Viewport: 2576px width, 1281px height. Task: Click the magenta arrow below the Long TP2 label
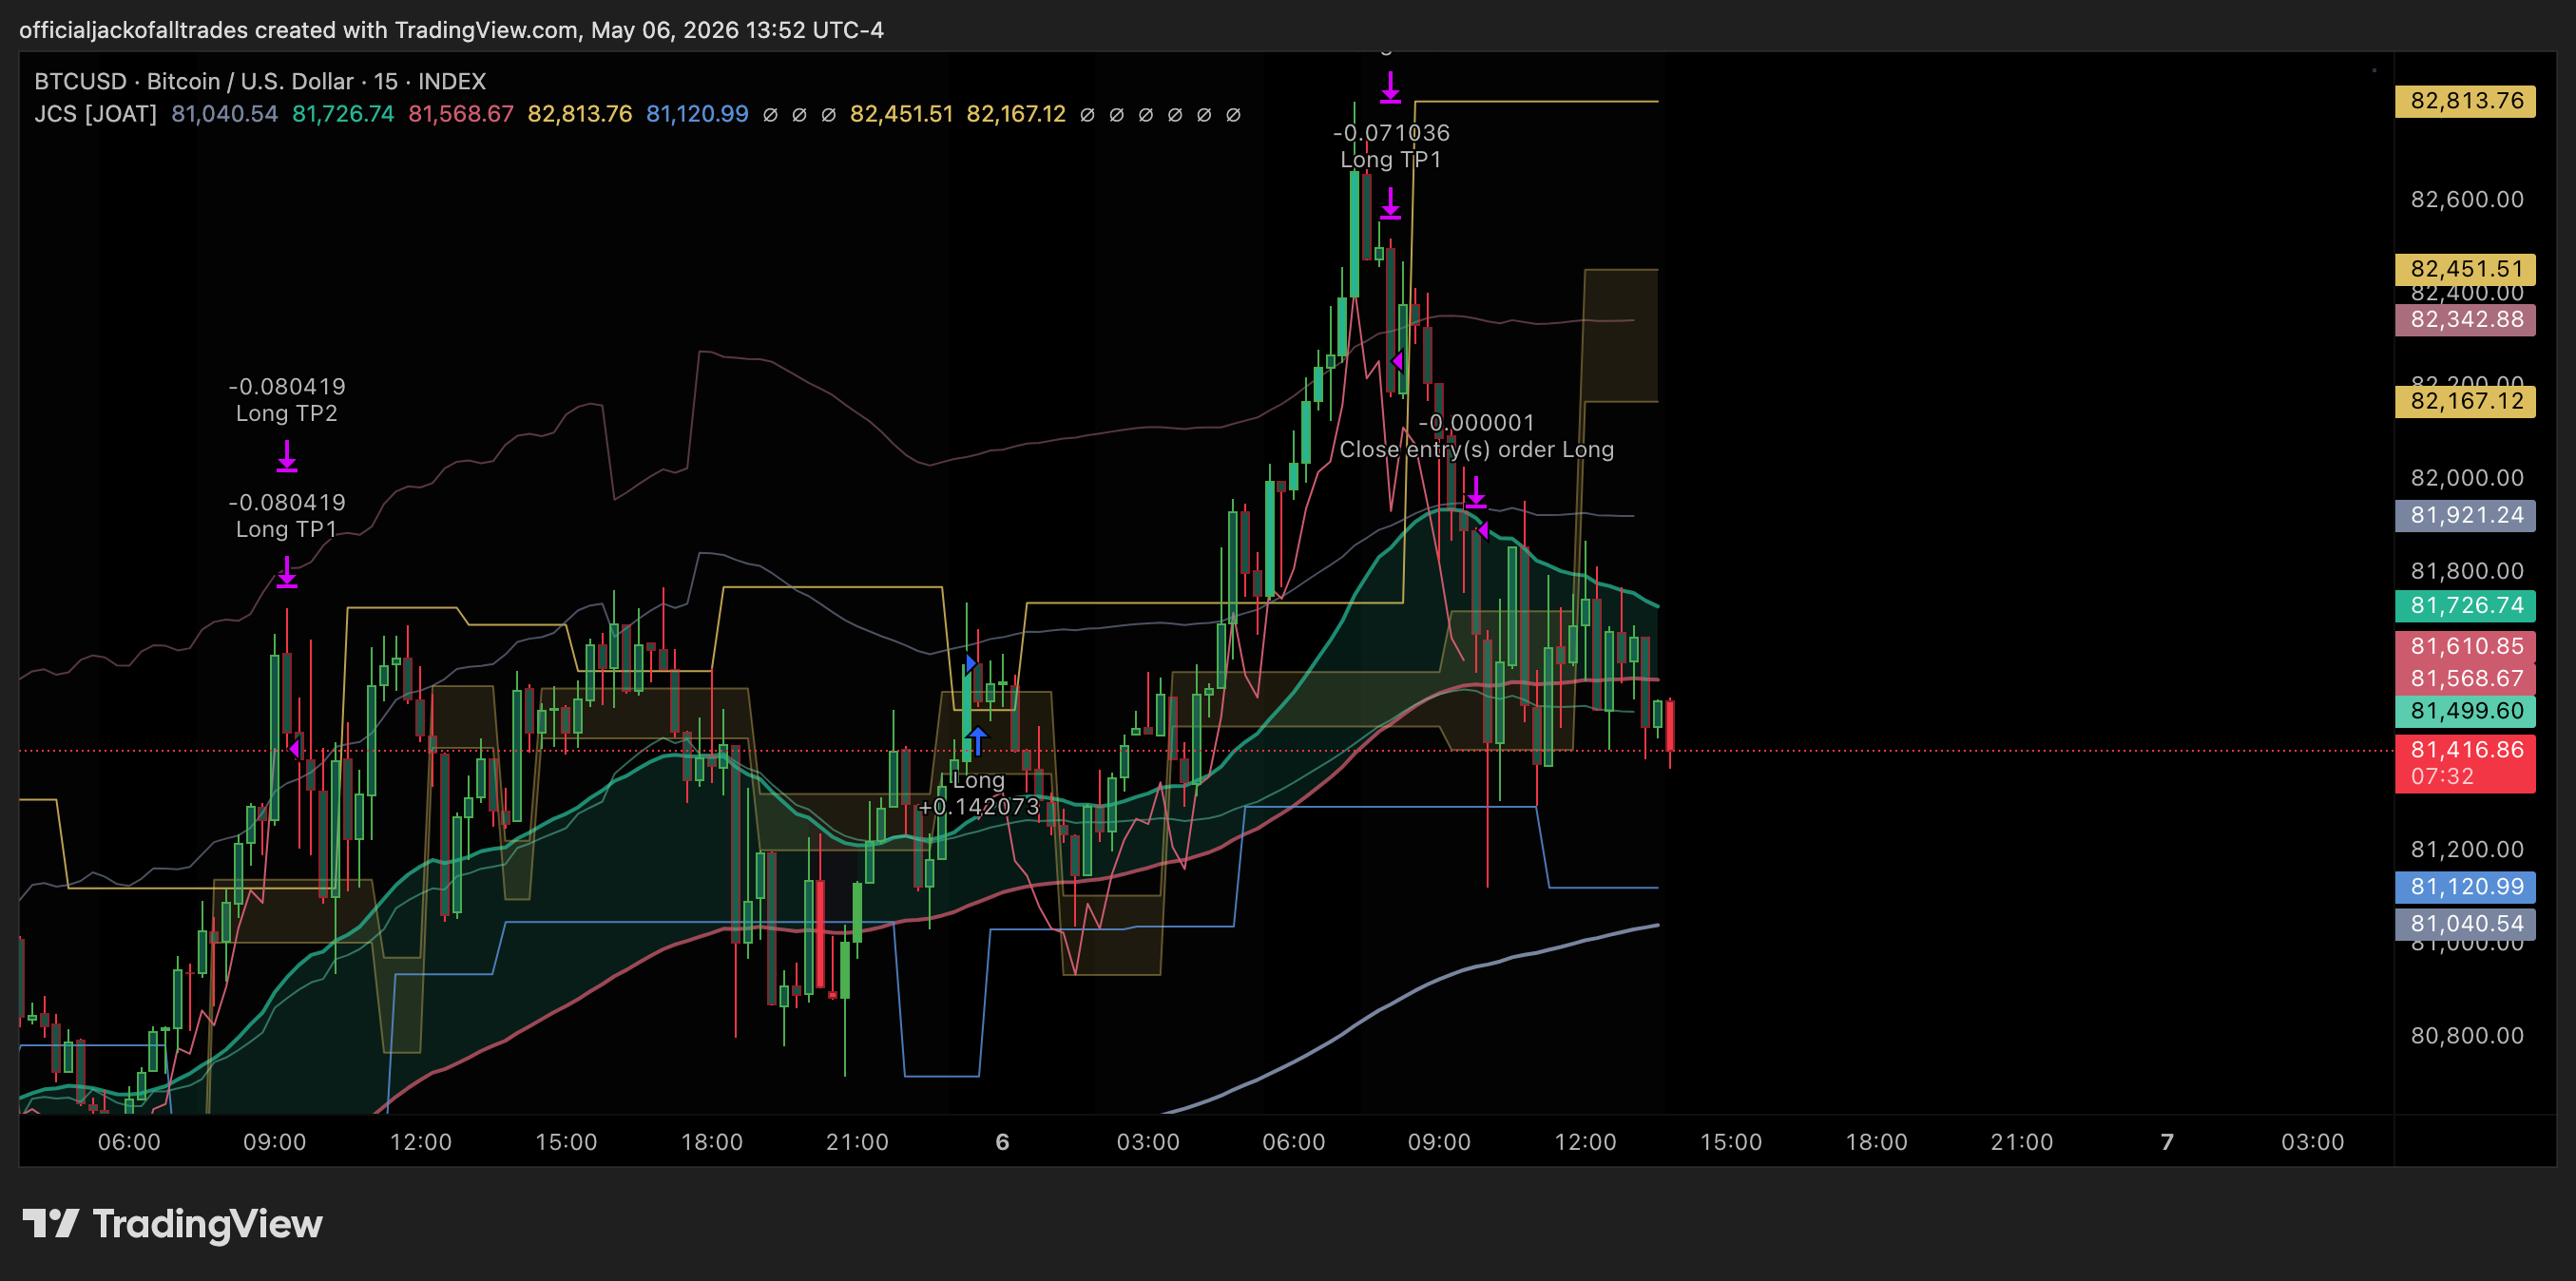click(287, 457)
